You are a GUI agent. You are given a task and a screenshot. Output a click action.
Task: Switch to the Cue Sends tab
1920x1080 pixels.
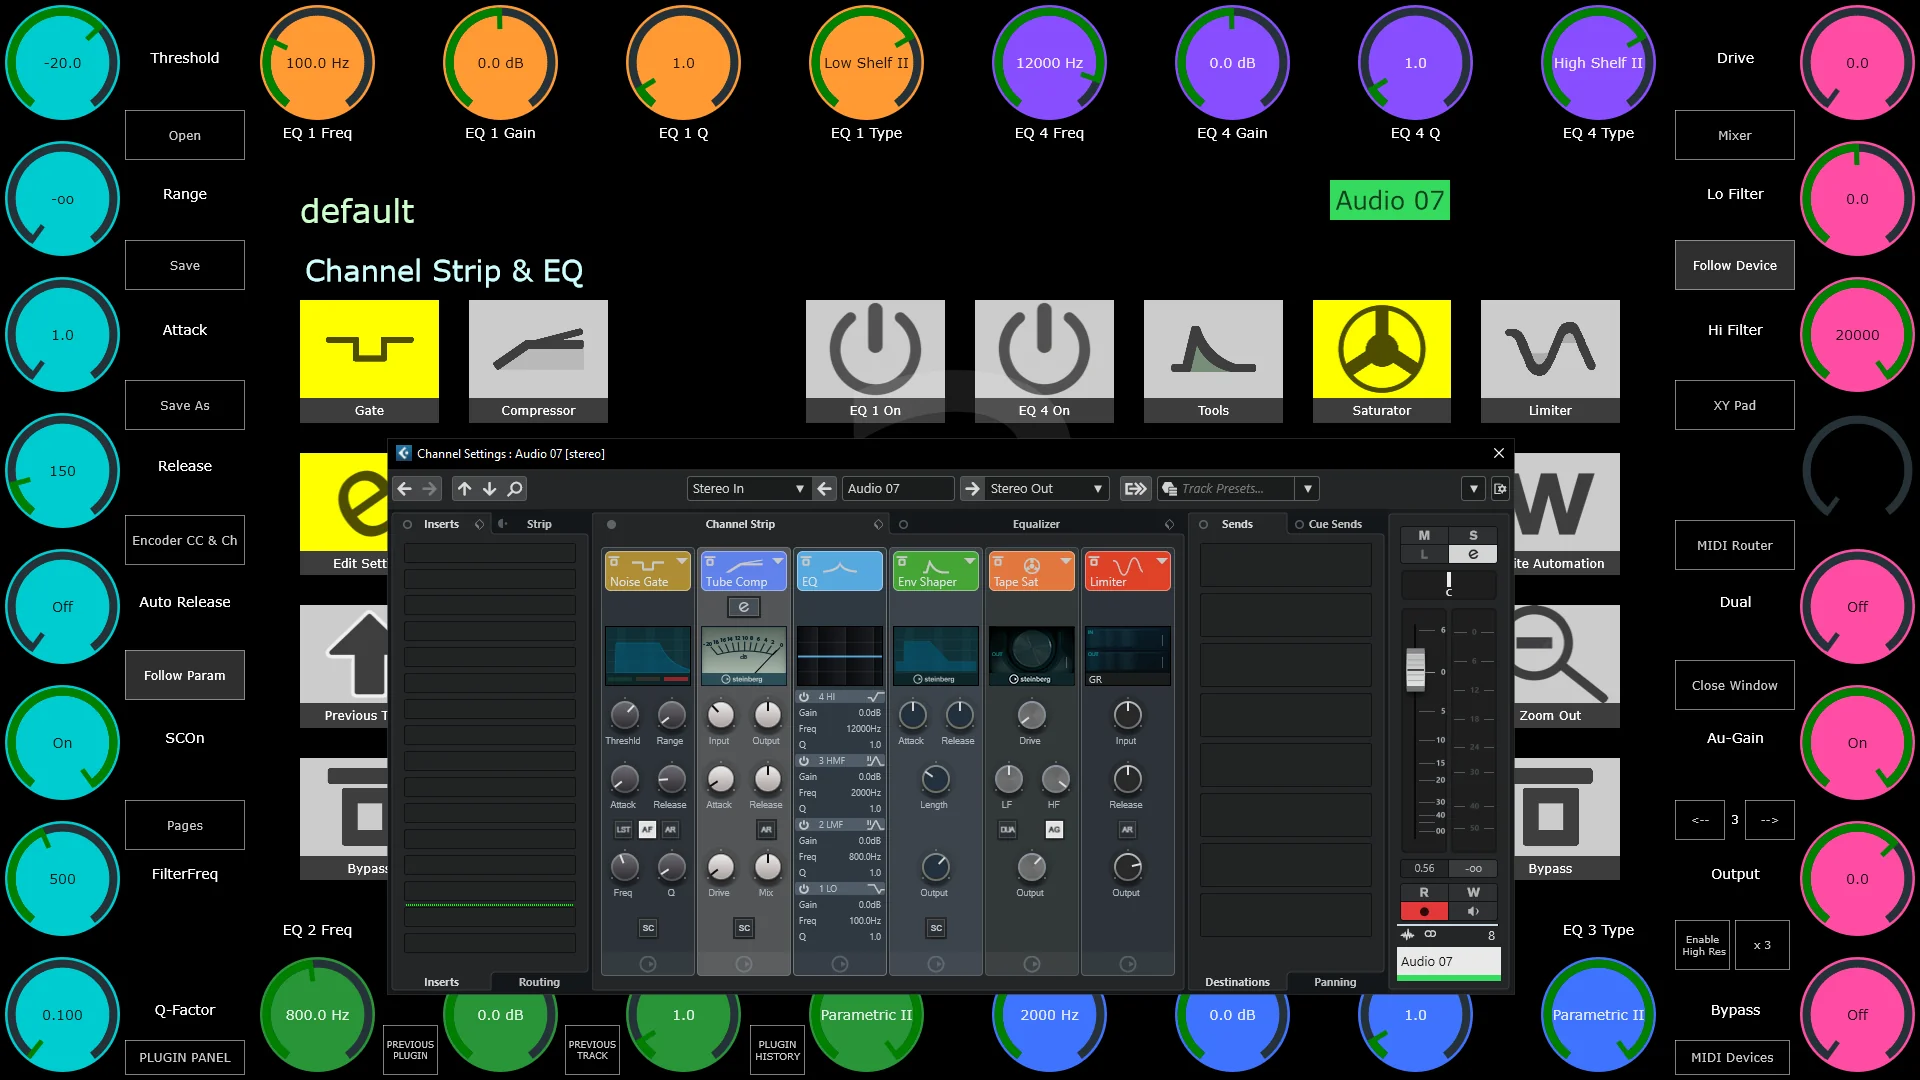(1335, 524)
